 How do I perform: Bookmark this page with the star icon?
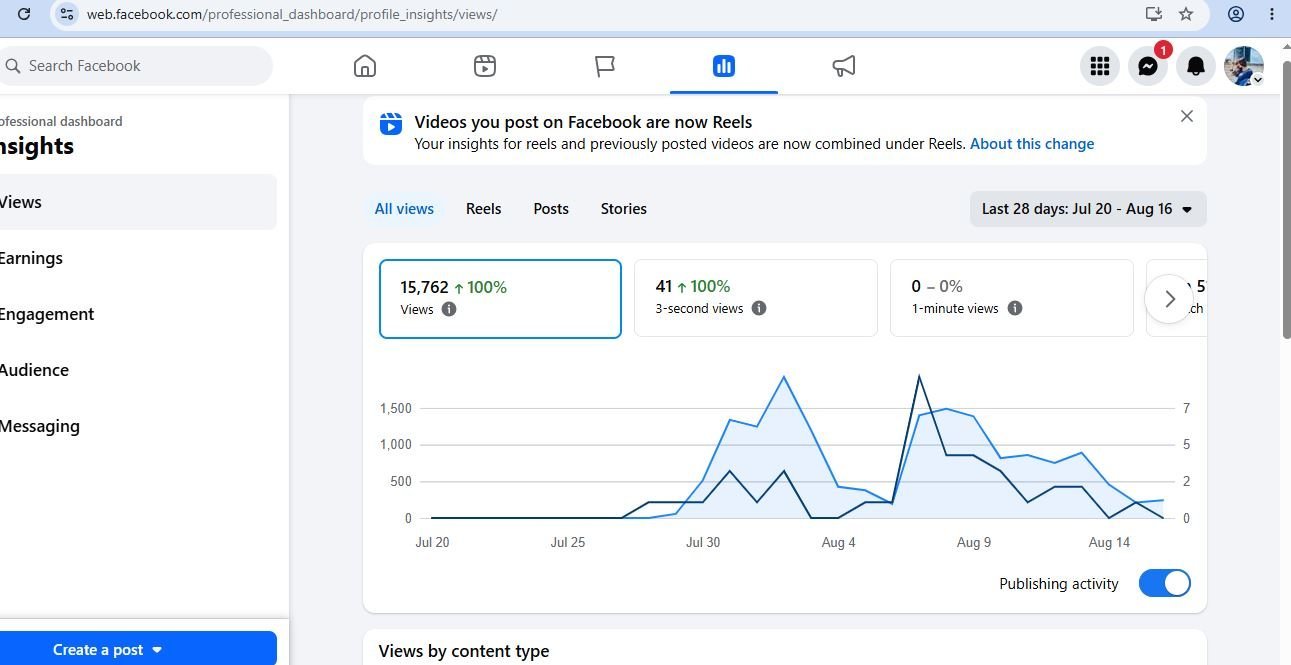click(x=1186, y=14)
